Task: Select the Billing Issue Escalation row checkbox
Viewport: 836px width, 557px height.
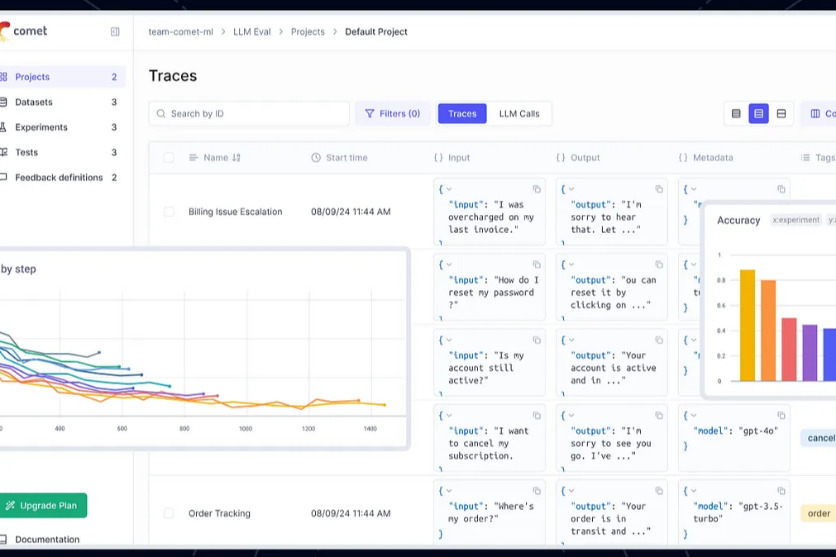Action: point(168,212)
